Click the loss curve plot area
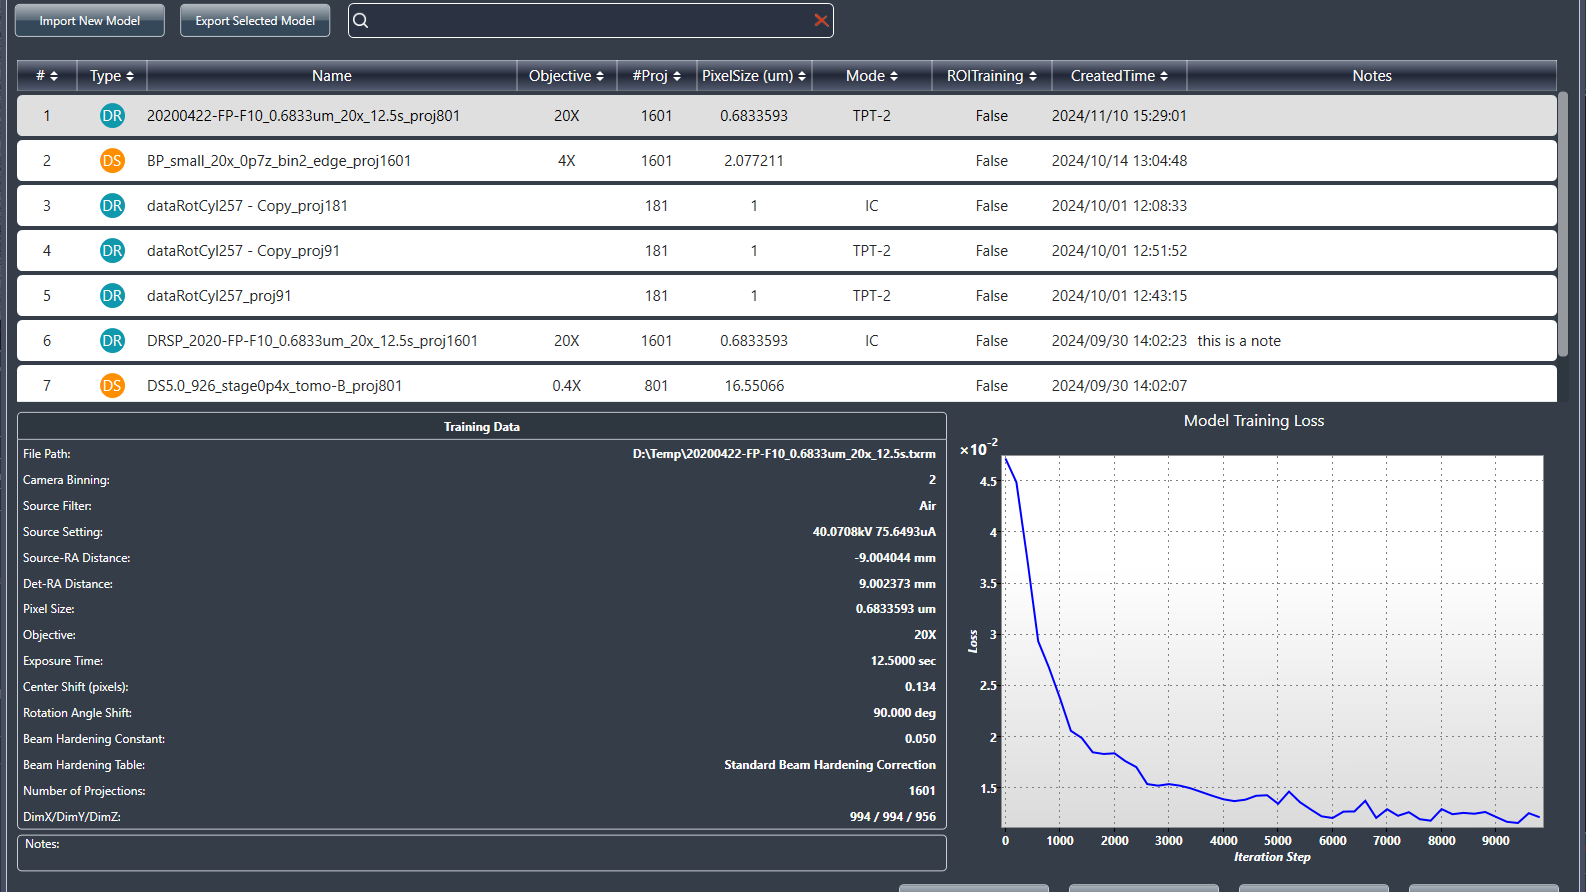This screenshot has height=892, width=1586. (x=1272, y=641)
